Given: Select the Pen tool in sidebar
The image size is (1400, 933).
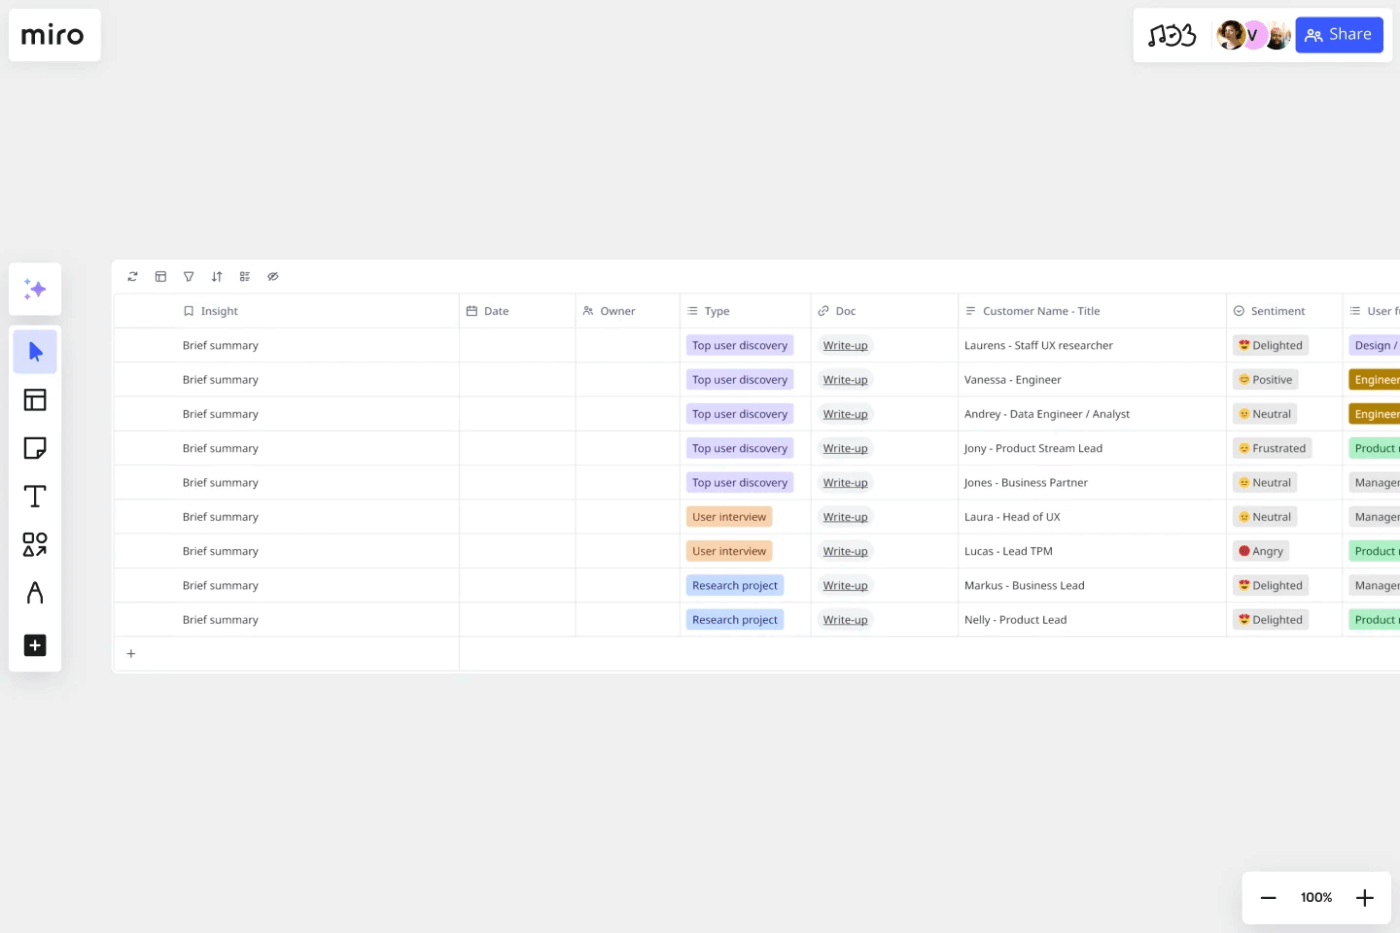Looking at the screenshot, I should (x=34, y=593).
